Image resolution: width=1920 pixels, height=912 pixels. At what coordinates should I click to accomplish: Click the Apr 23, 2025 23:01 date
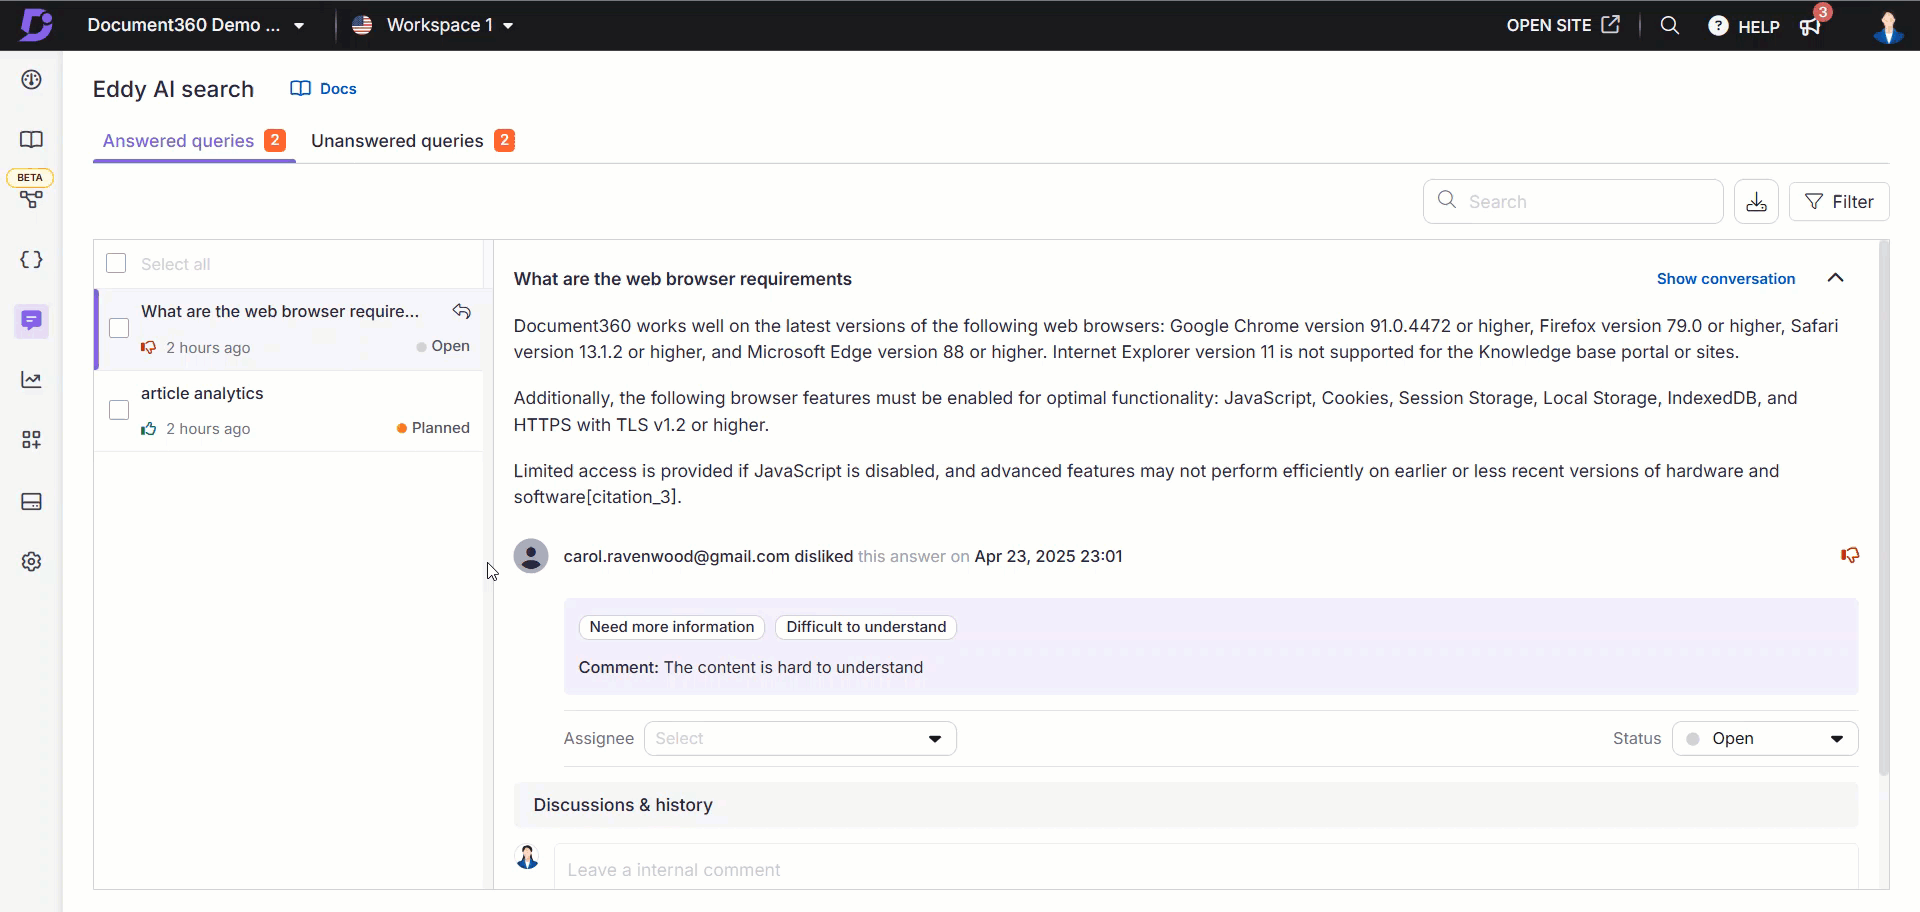1049,556
